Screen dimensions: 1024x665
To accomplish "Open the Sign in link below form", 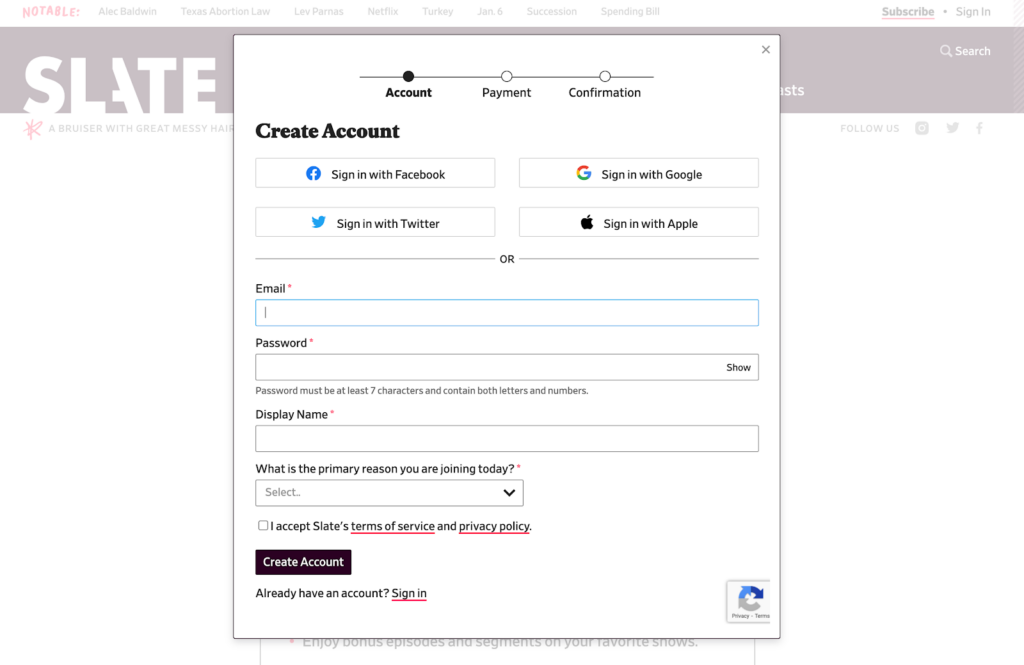I will pos(409,593).
